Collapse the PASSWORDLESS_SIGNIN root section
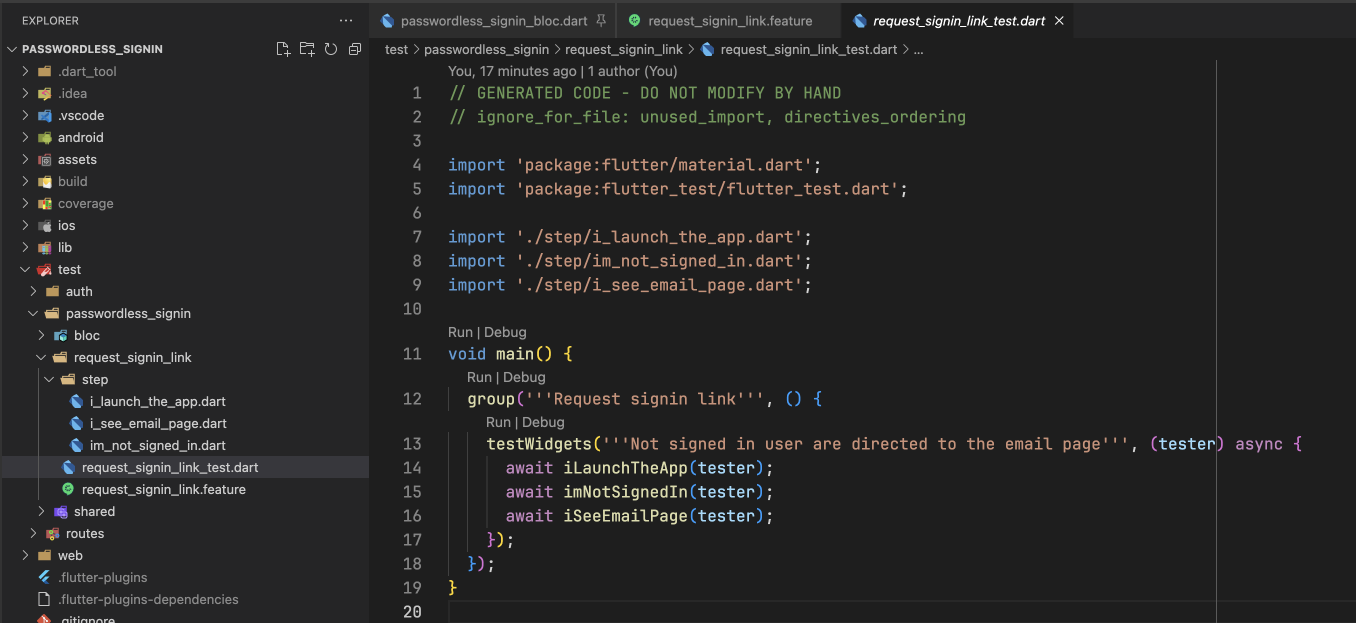 click(12, 49)
